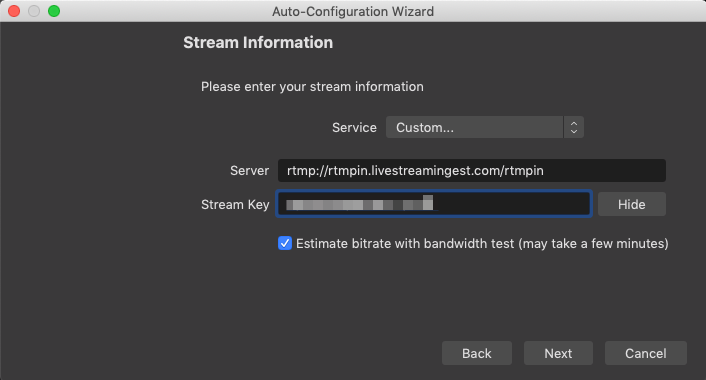Screen dimensions: 706x380
Task: Click the gray minimize window button
Action: (x=34, y=11)
